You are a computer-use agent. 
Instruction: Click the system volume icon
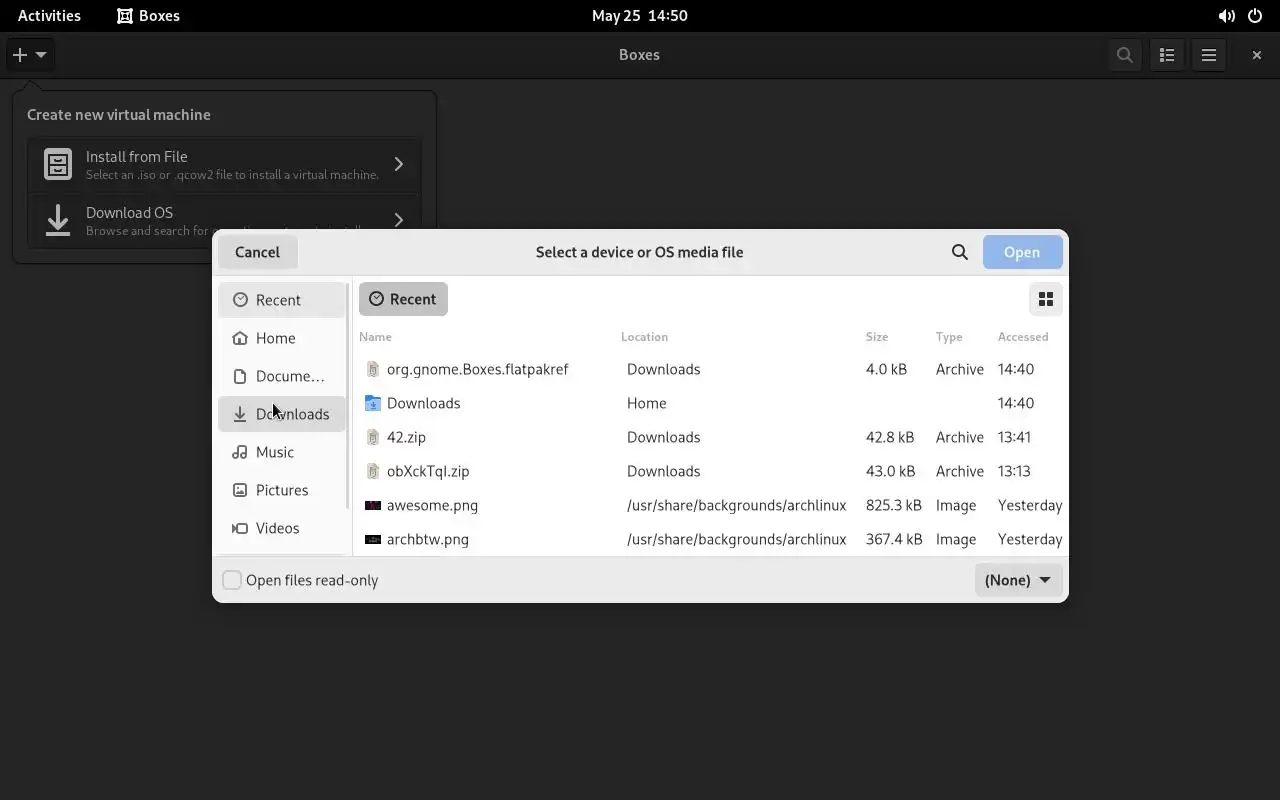pos(1226,16)
